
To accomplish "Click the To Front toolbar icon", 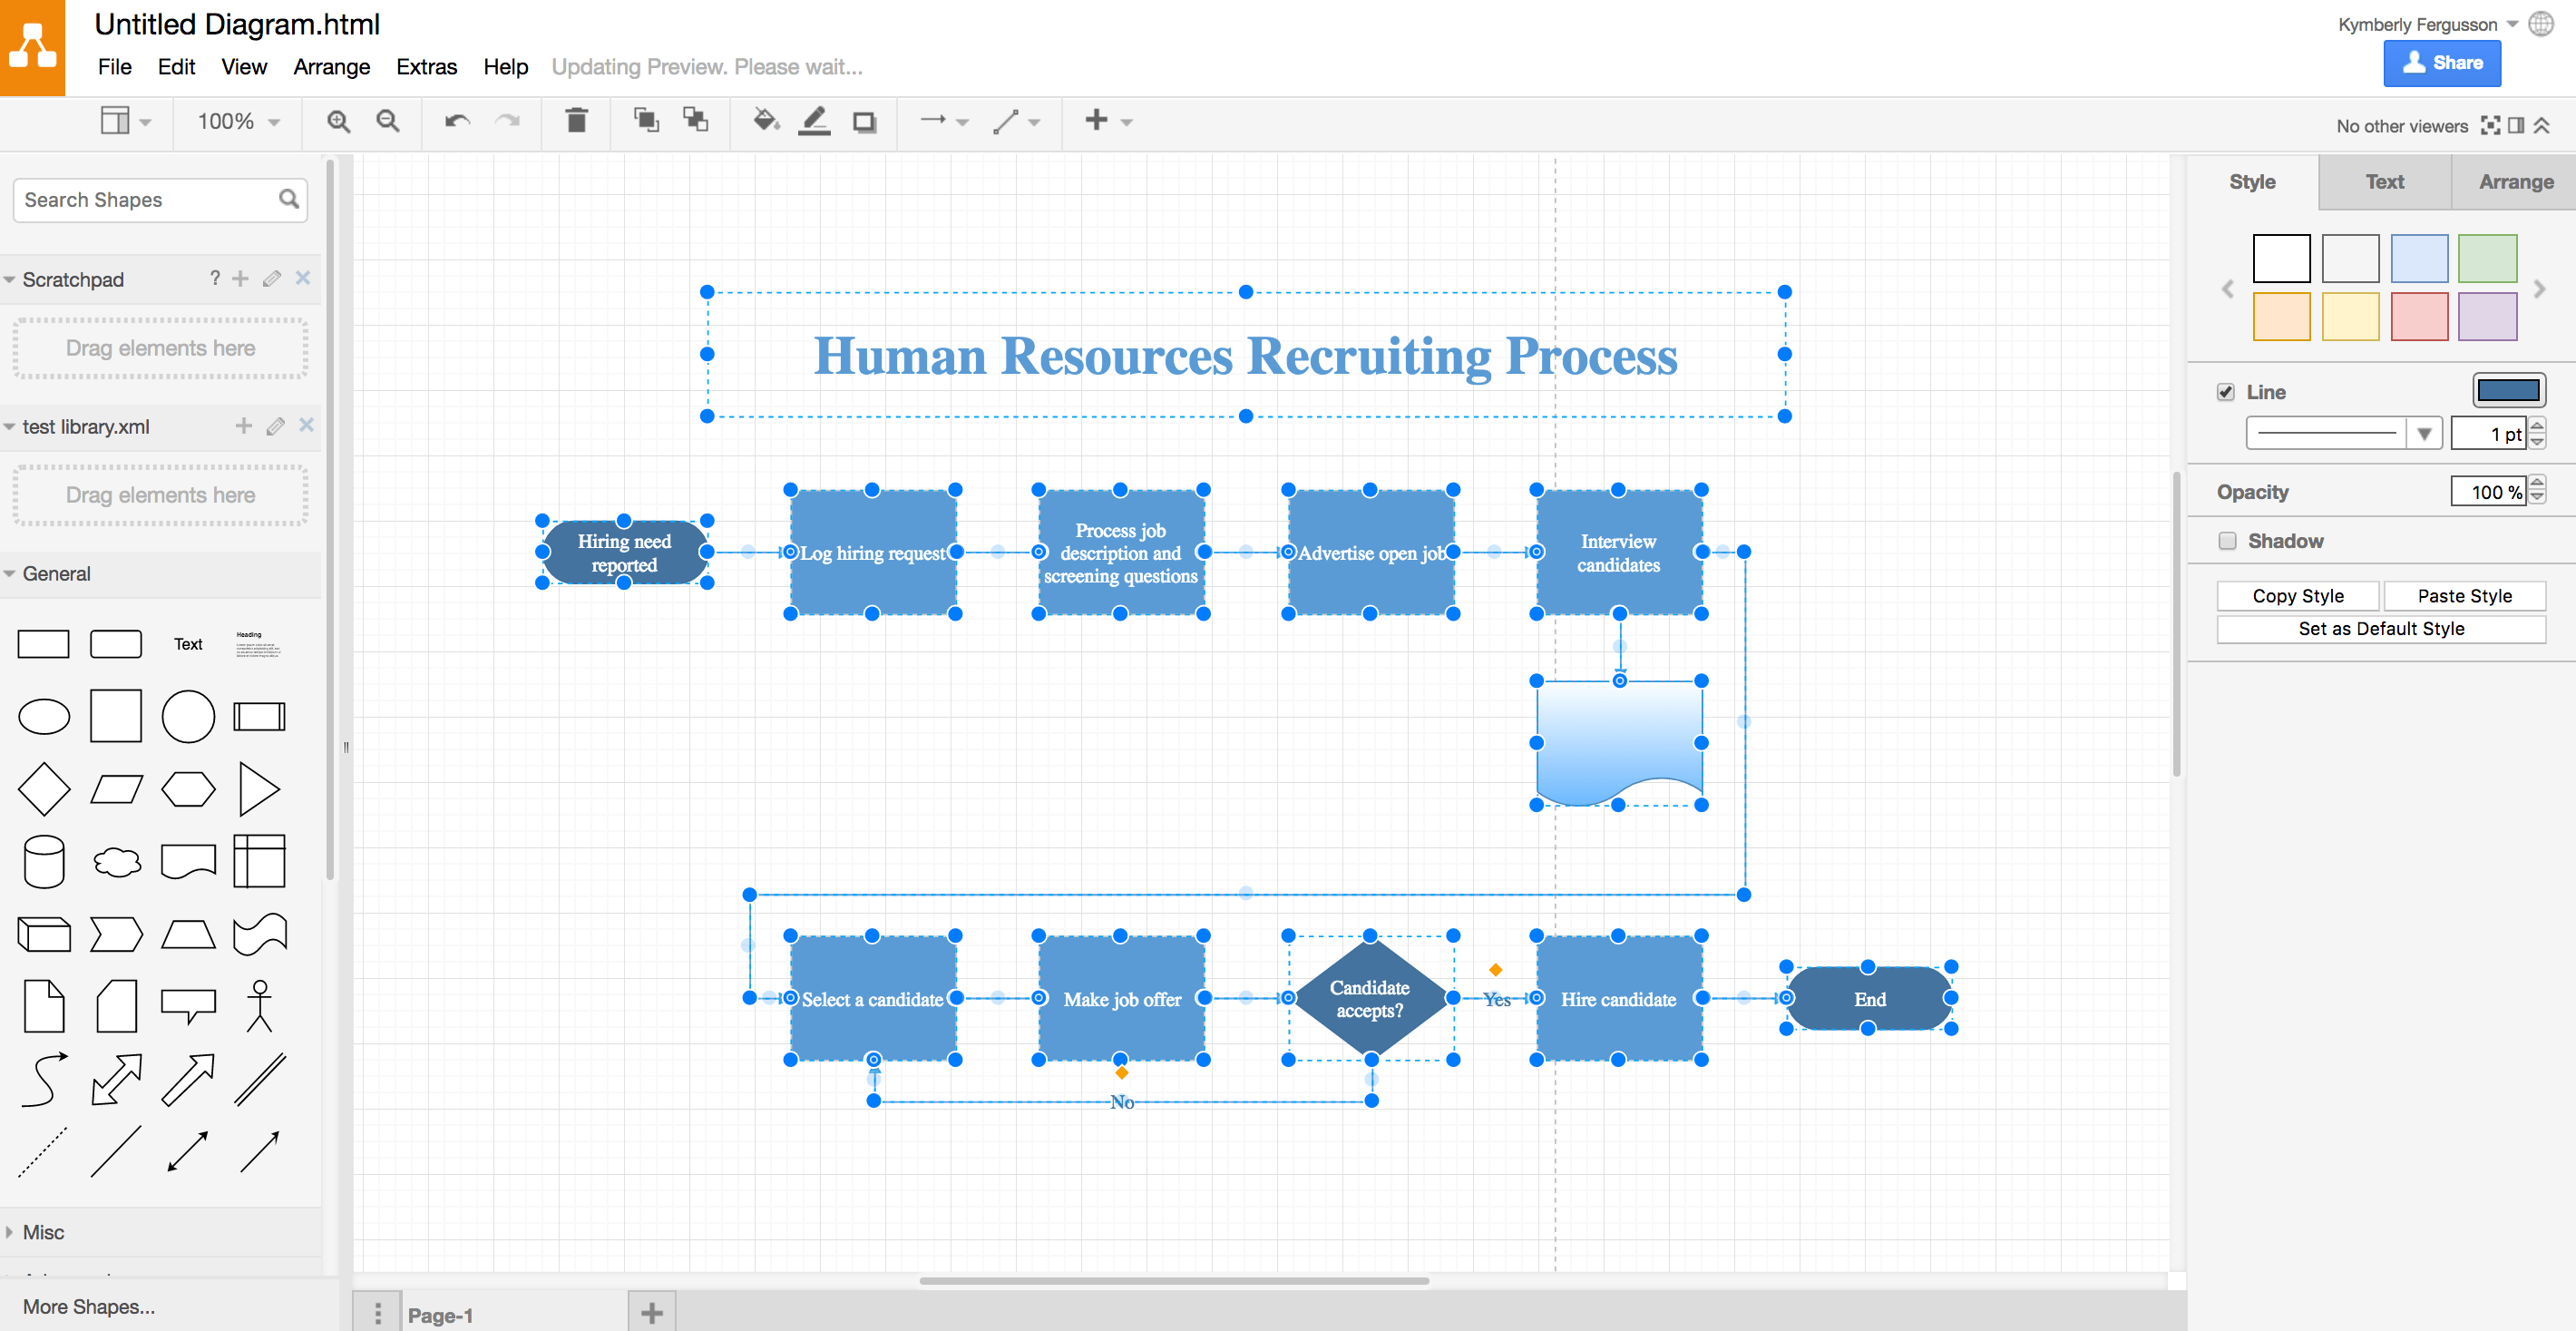I will [x=646, y=121].
